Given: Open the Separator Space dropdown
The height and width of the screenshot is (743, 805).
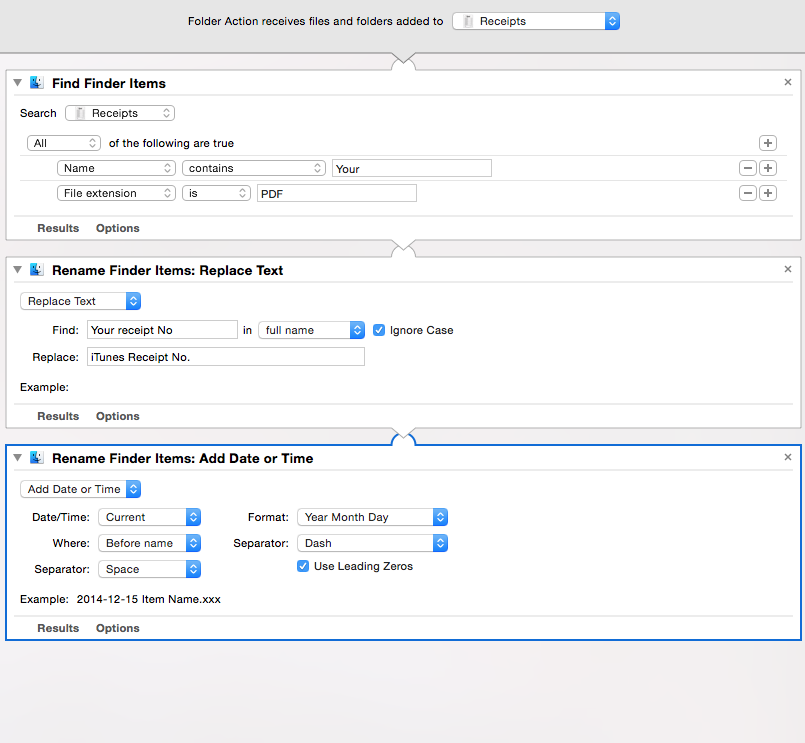Looking at the screenshot, I should point(149,569).
